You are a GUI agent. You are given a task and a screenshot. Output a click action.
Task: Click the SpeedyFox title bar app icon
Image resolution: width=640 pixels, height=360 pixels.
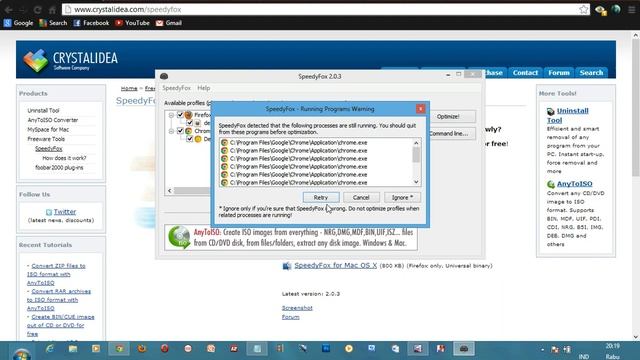point(164,76)
